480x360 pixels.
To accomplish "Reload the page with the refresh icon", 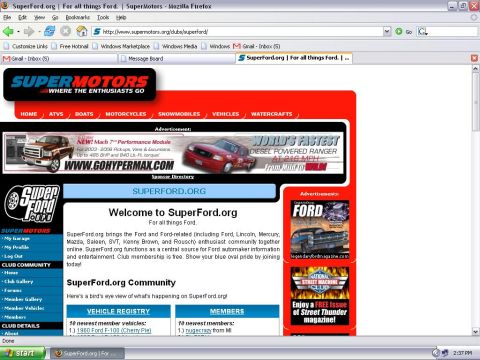I will [x=50, y=31].
